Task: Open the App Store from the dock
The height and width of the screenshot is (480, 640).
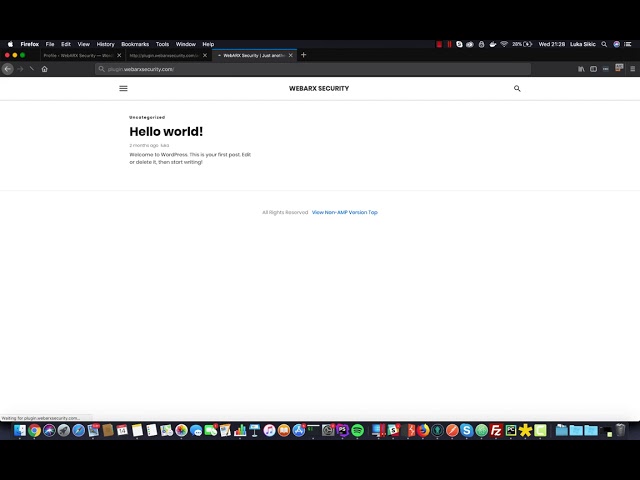Action: click(299, 430)
